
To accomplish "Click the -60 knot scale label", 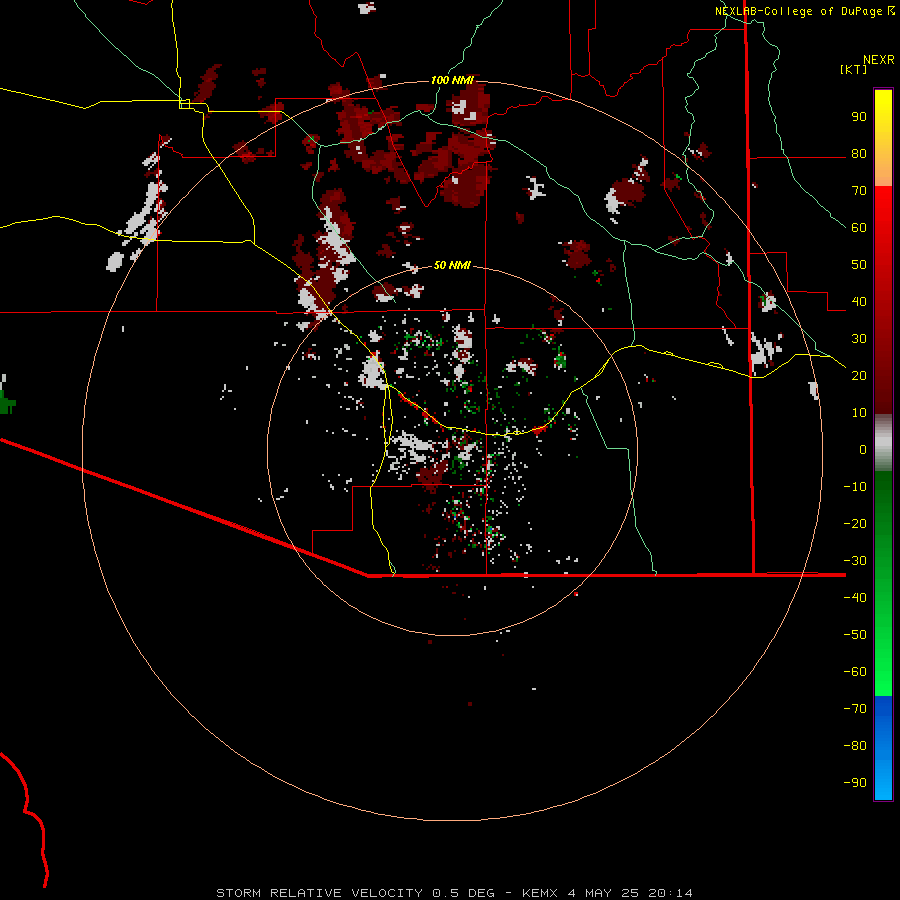I will pyautogui.click(x=855, y=672).
